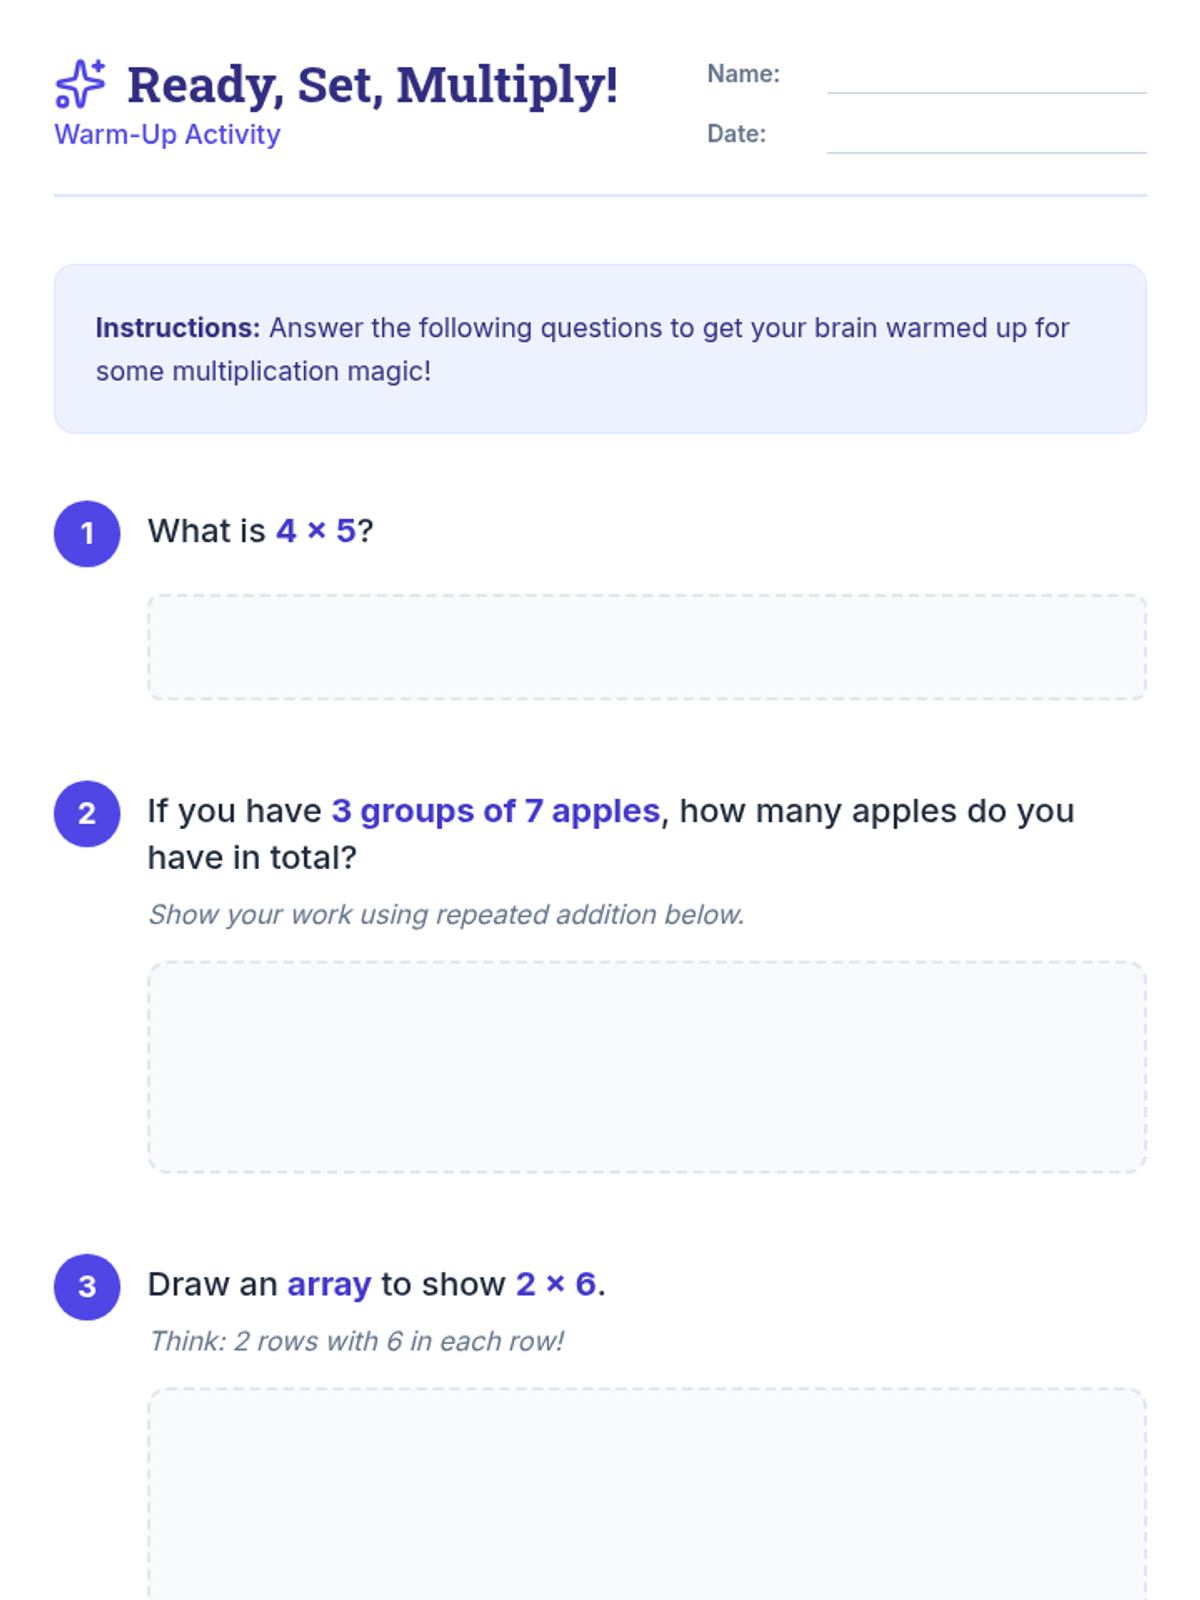Click the "Show your work" hint text
1200x1600 pixels.
[446, 915]
